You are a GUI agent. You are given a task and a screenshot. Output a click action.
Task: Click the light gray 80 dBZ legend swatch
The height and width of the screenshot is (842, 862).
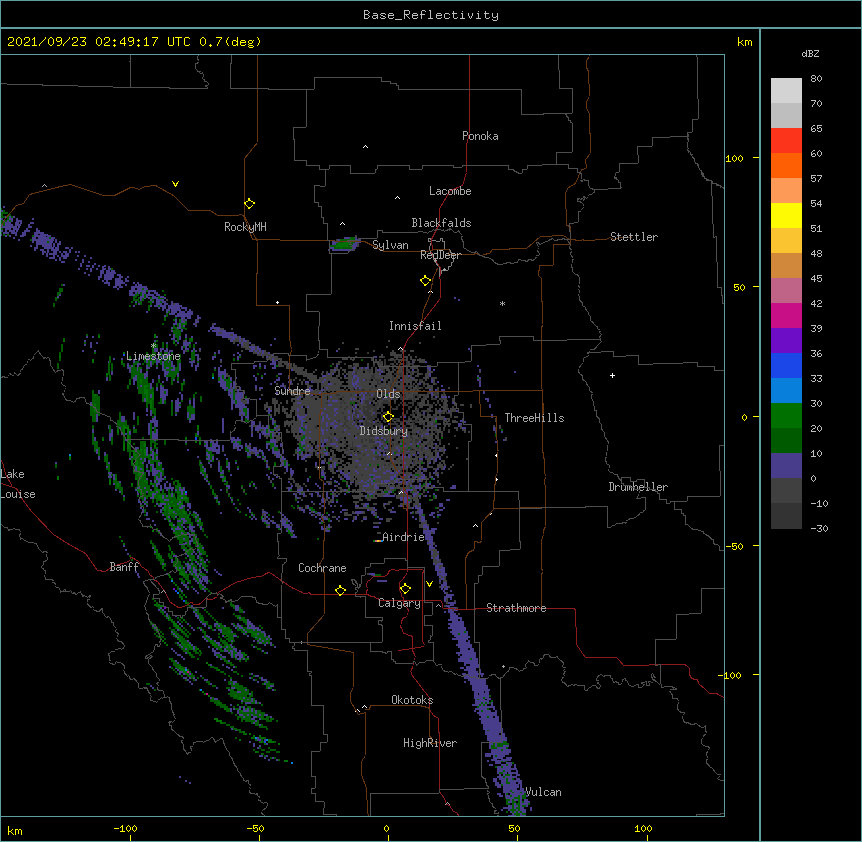[786, 91]
